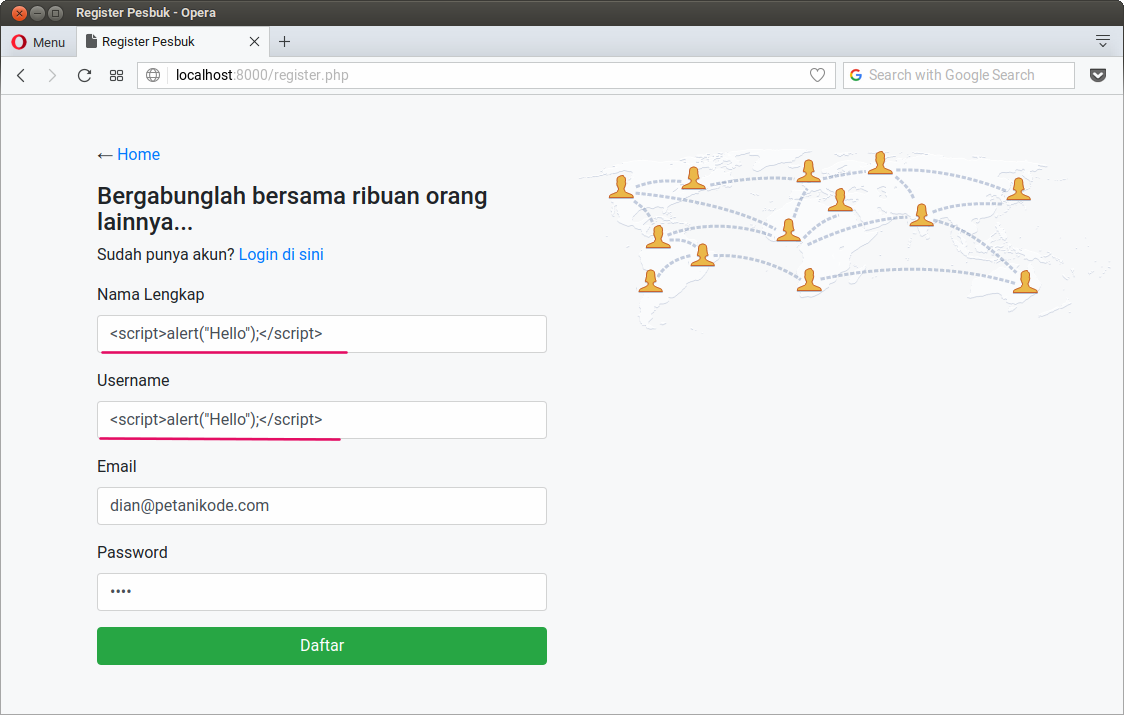This screenshot has width=1124, height=715.
Task: Click the page document icon on the tab
Action: 89,41
